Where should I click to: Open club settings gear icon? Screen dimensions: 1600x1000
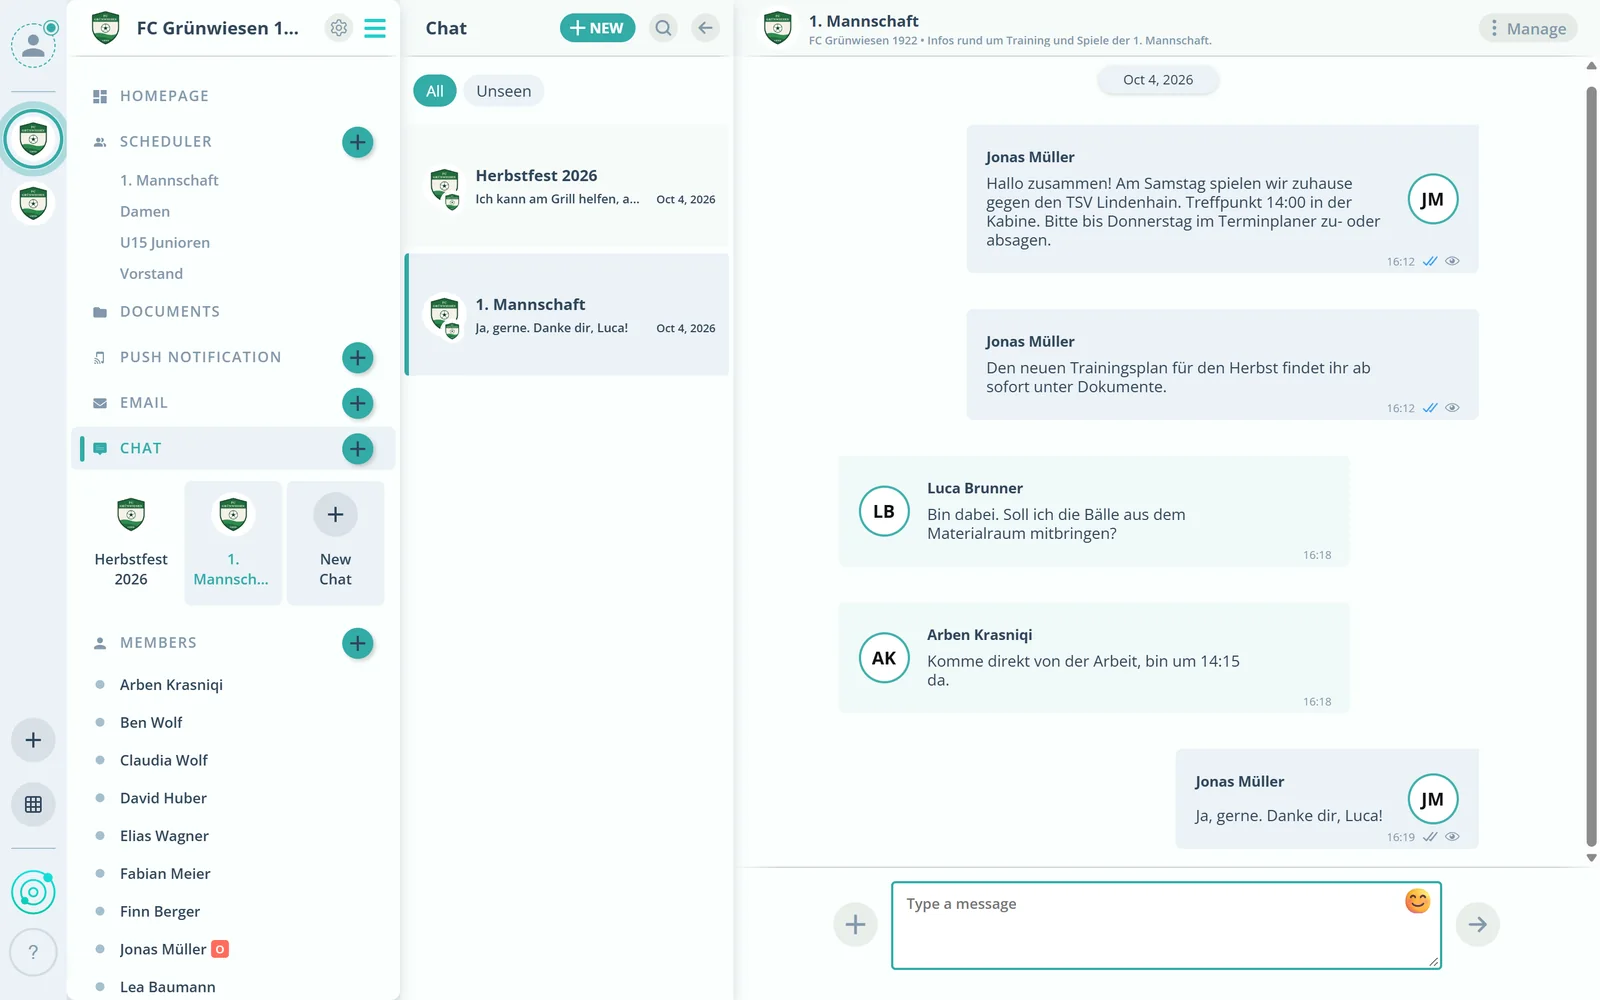(339, 28)
